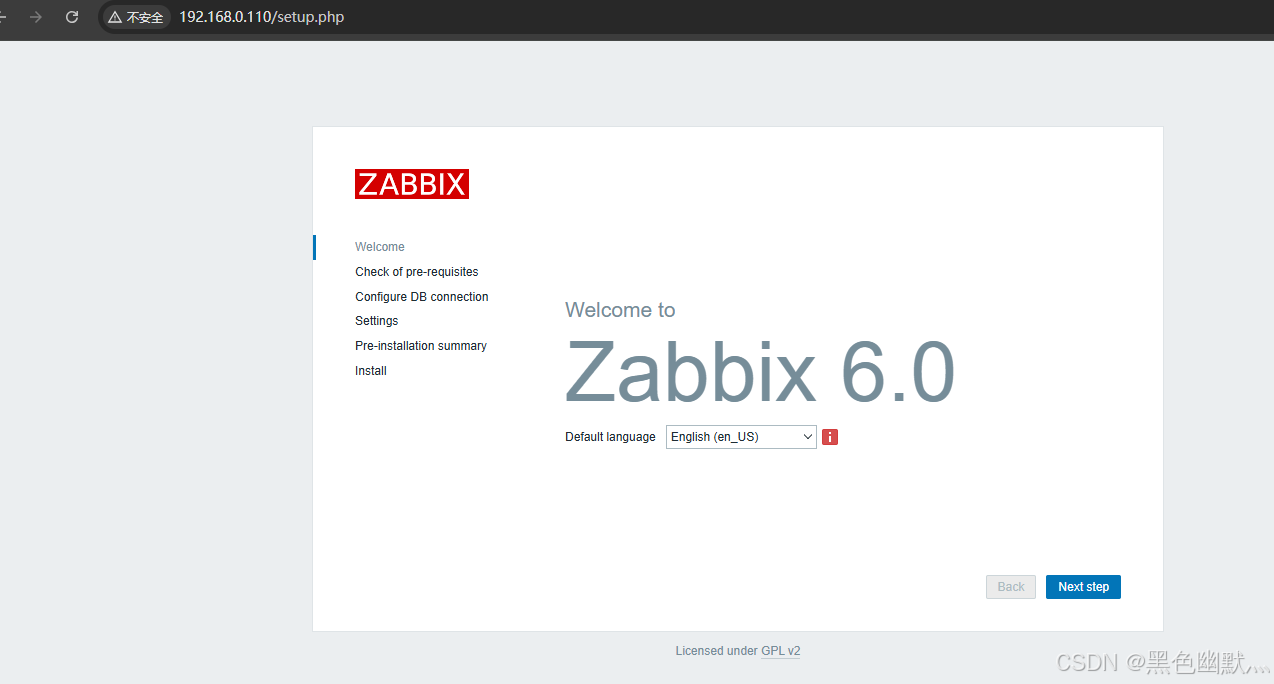Click the 'Welcome to' heading text
The height and width of the screenshot is (684, 1274).
point(620,310)
